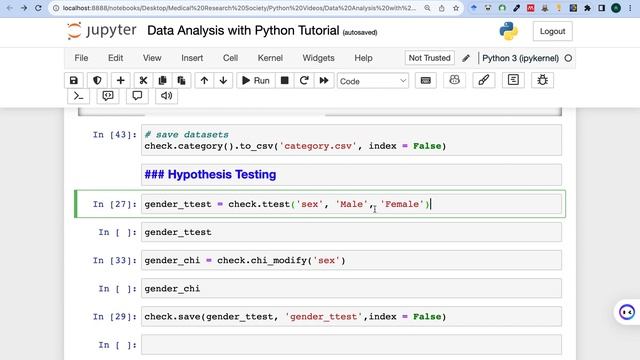Open the Widgets menu
Viewport: 640px width, 360px height.
point(318,58)
